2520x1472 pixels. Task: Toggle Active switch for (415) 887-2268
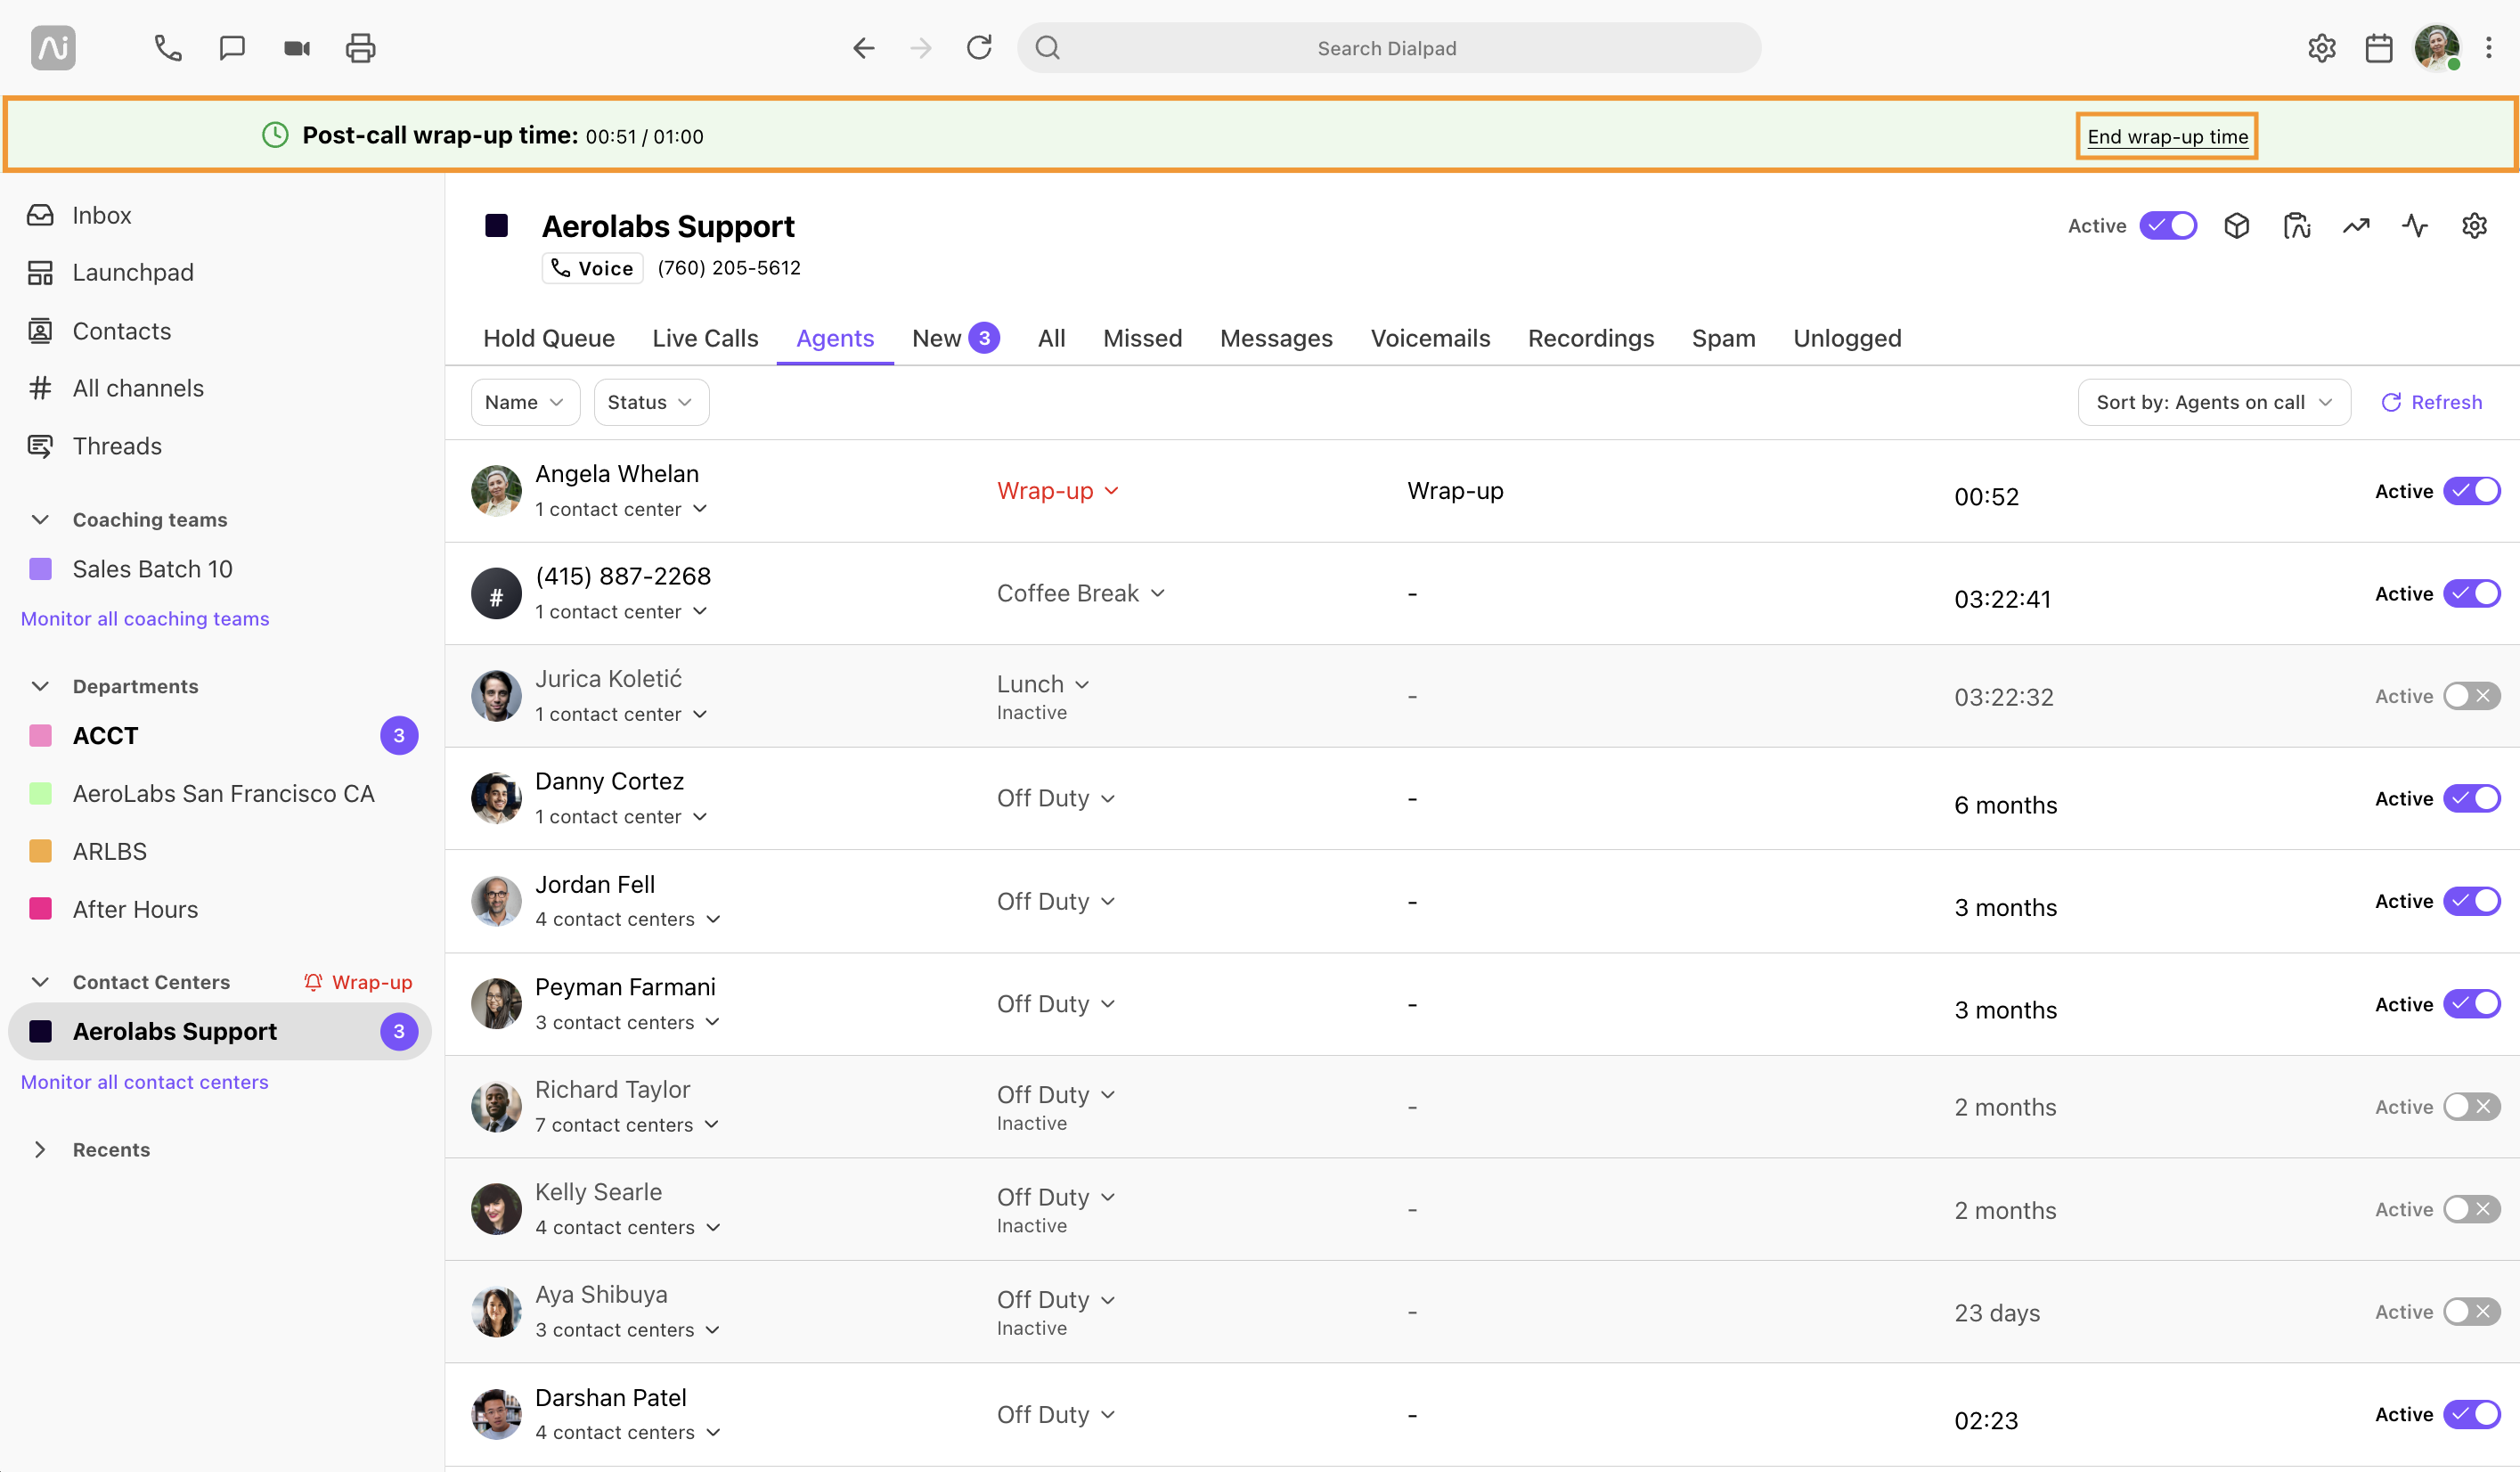pyautogui.click(x=2472, y=594)
